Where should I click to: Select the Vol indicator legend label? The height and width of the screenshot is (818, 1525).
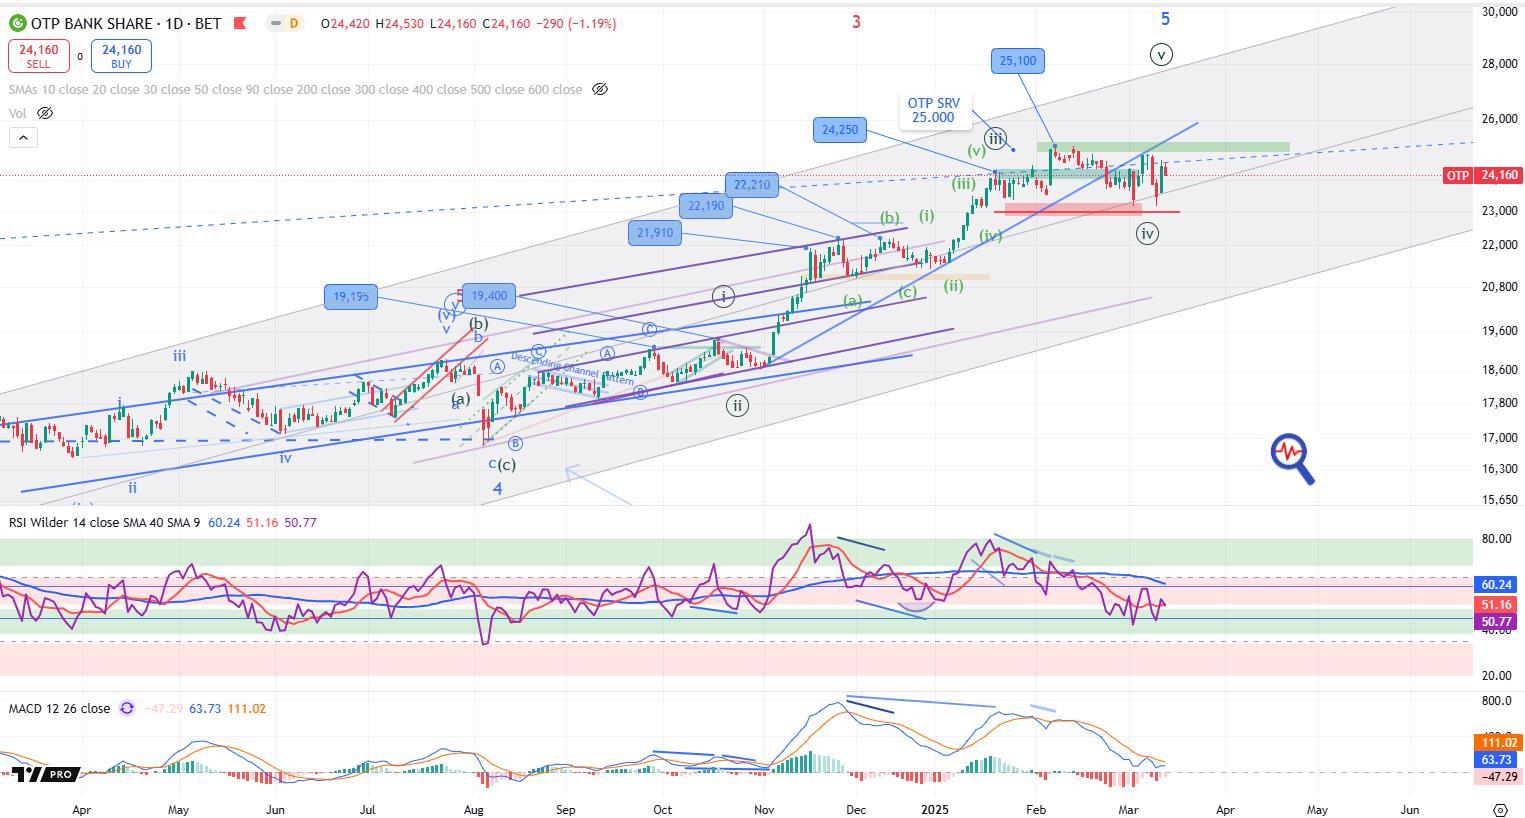coord(18,113)
